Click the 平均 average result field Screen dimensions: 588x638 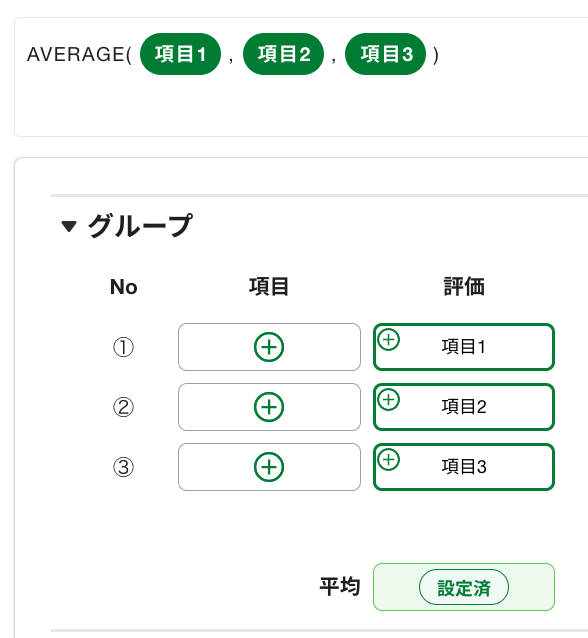point(464,587)
